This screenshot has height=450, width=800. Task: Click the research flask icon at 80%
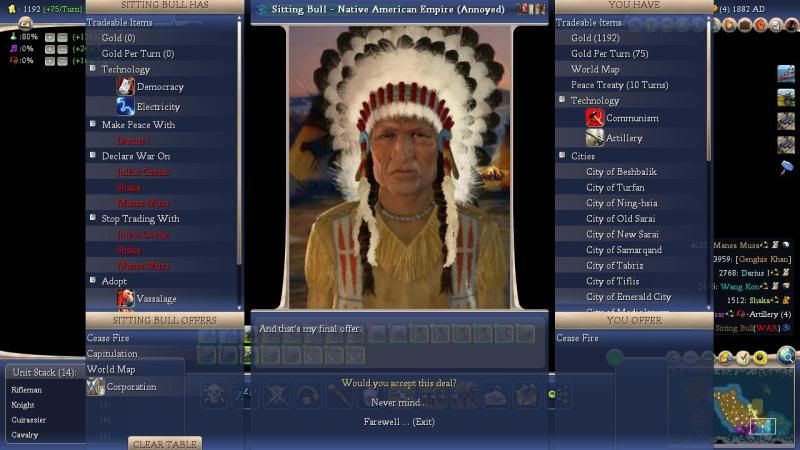14,37
